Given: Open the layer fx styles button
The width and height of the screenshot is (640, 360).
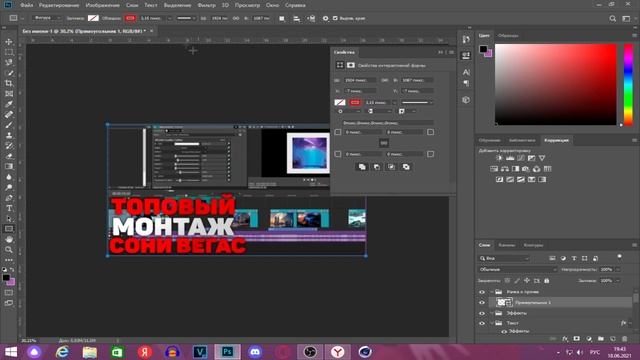Looking at the screenshot, I should [564, 339].
